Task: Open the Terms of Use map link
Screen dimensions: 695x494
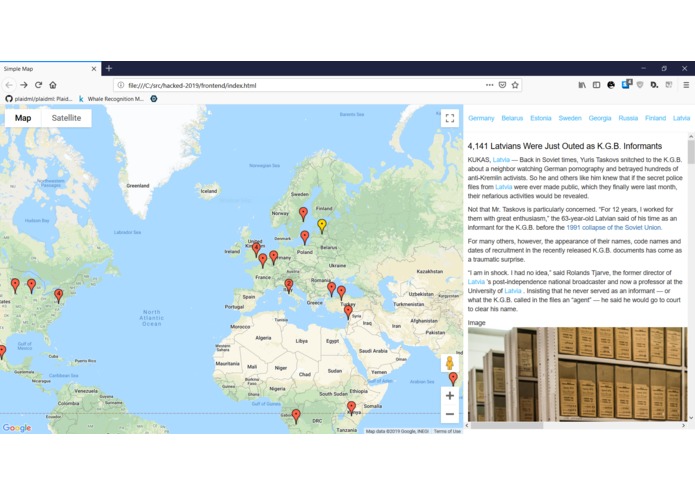Action: (x=447, y=431)
